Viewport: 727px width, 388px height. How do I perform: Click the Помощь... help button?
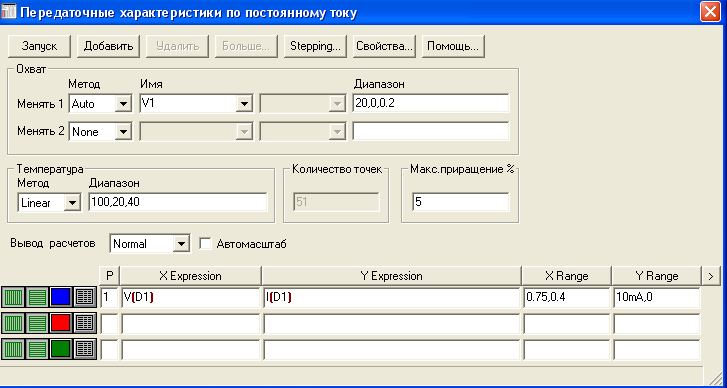click(x=453, y=46)
